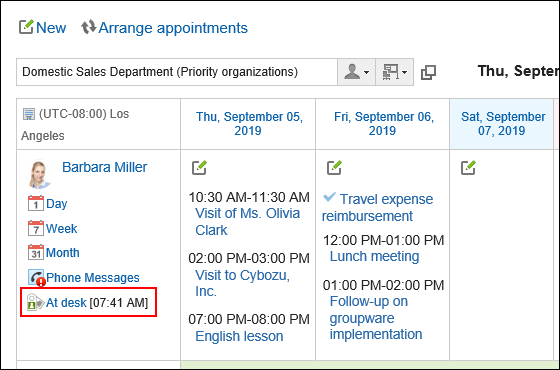560x370 pixels.
Task: Open the New link
Action: (x=51, y=28)
